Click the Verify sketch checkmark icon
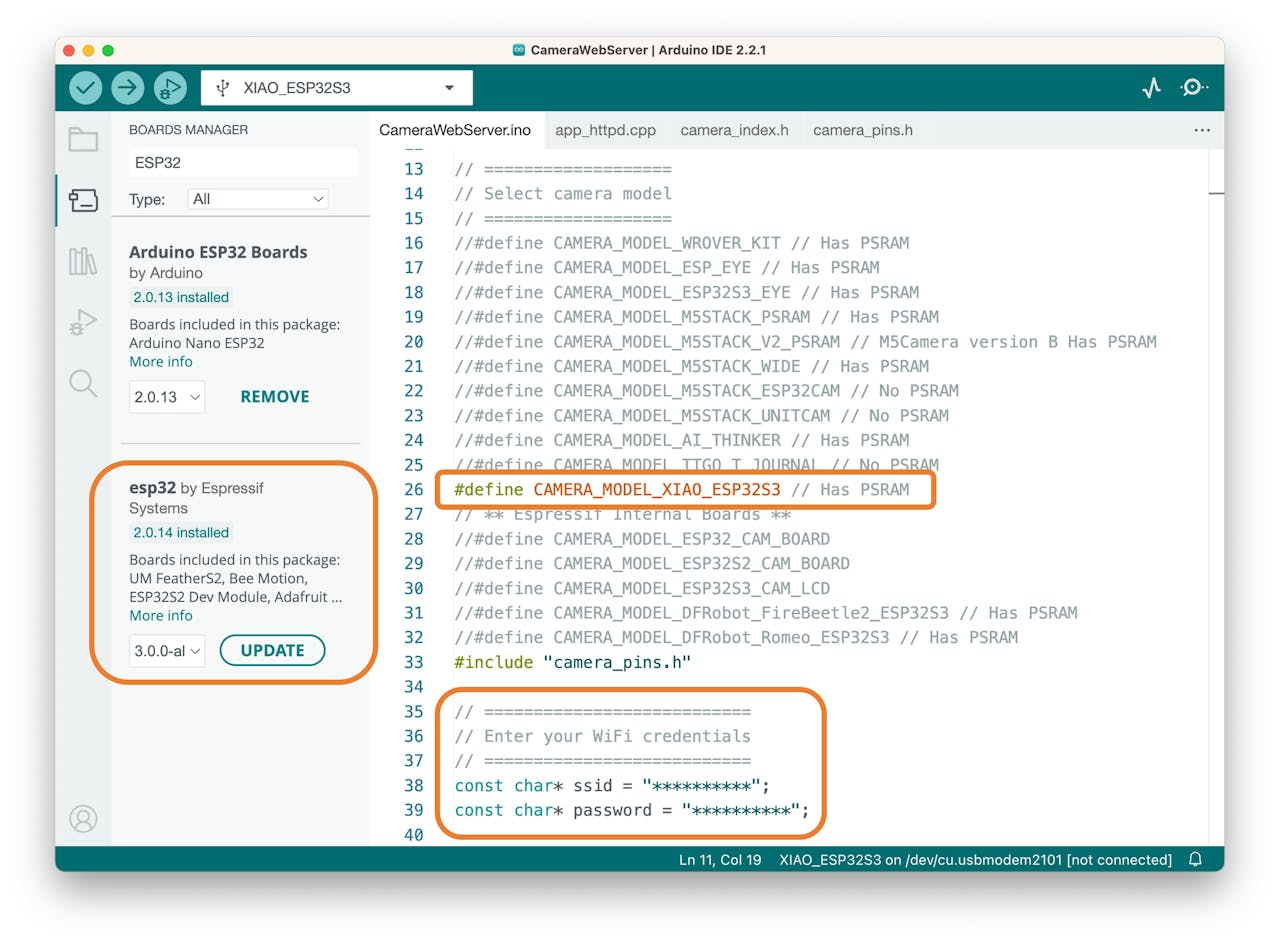Image resolution: width=1280 pixels, height=944 pixels. click(86, 88)
